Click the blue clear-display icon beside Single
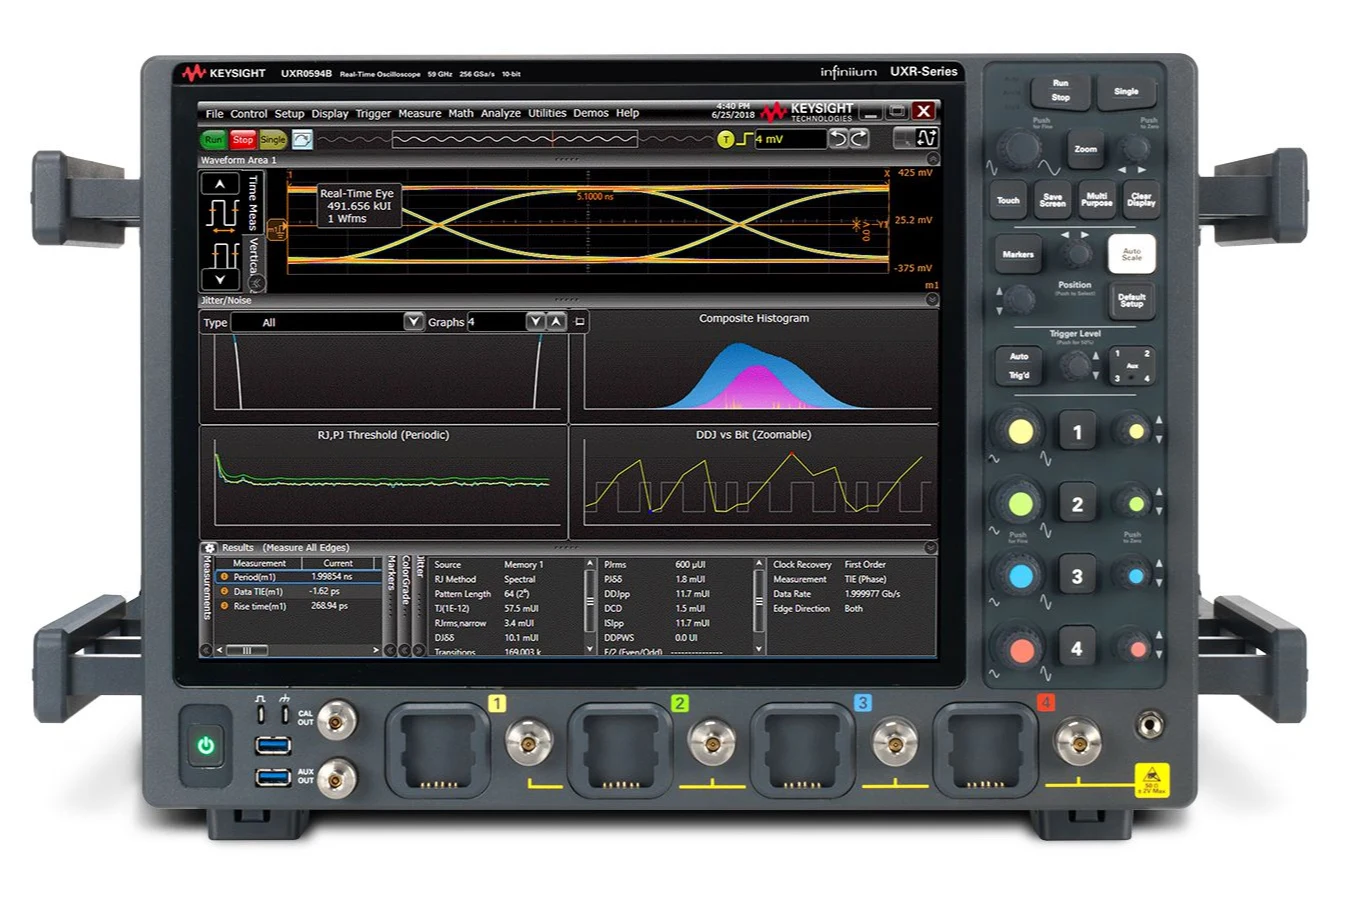 (x=302, y=140)
